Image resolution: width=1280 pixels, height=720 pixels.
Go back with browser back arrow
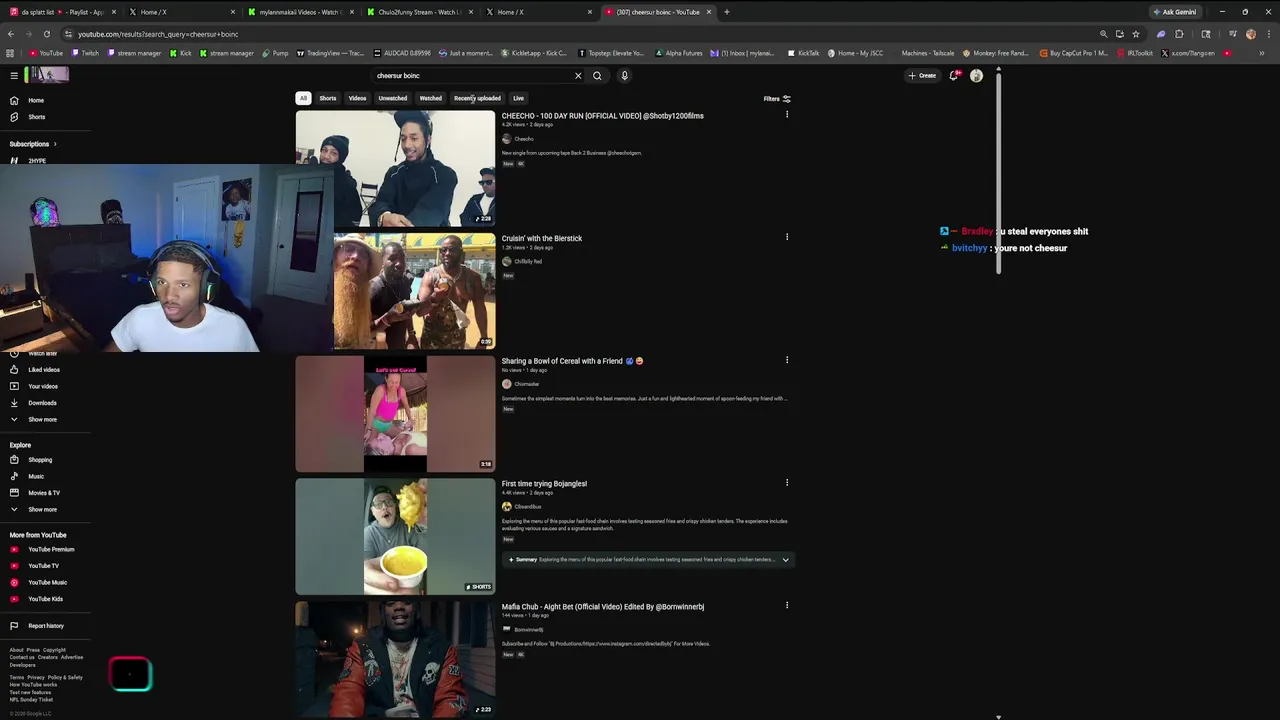pyautogui.click(x=11, y=34)
